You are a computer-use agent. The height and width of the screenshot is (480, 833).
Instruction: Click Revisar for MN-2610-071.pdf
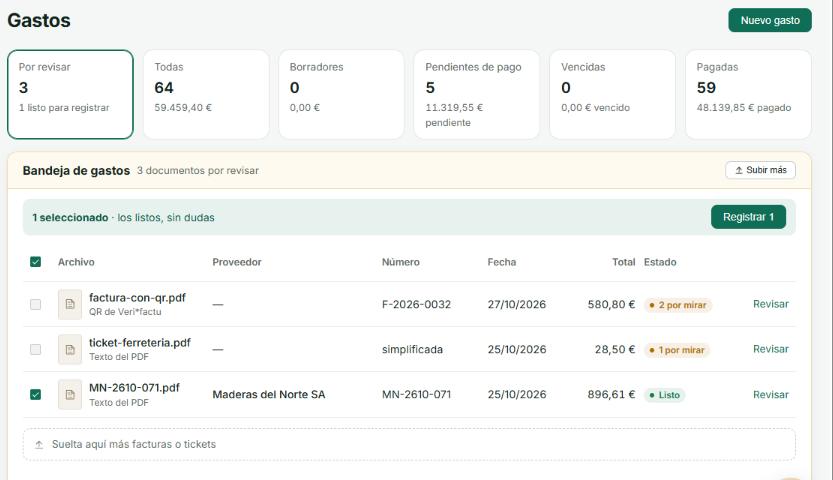[770, 395]
